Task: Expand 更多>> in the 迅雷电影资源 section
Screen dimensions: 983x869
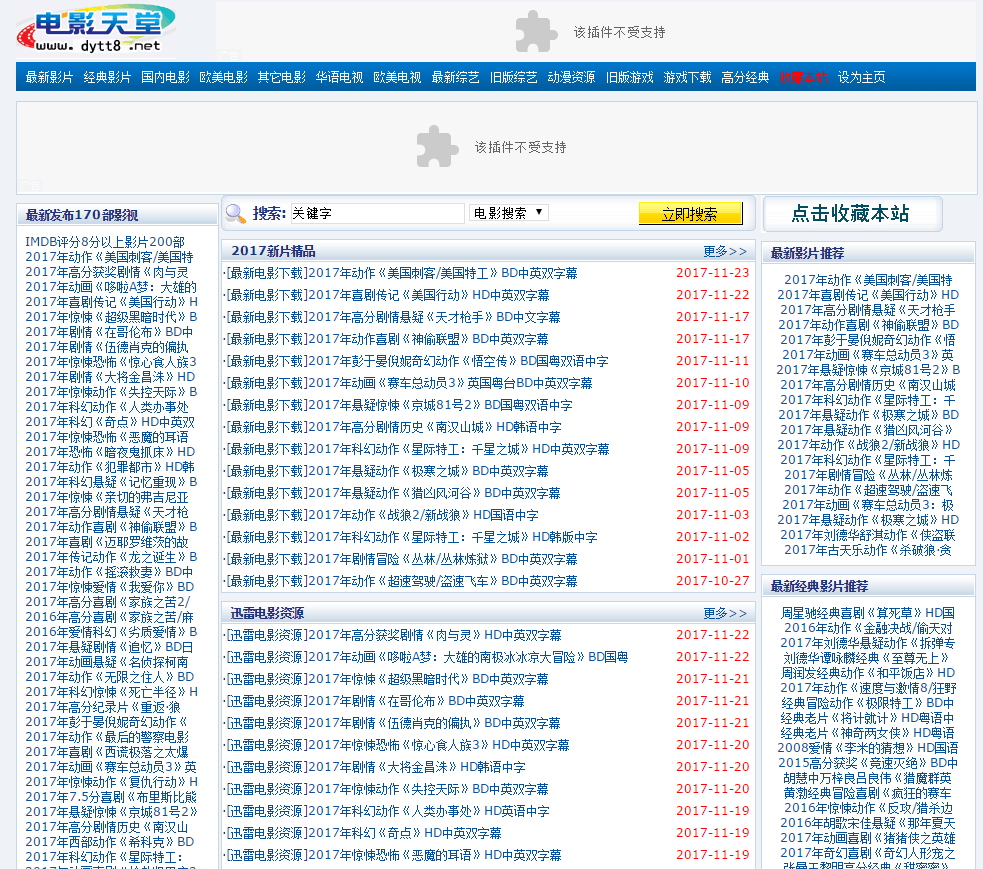Action: pos(724,613)
